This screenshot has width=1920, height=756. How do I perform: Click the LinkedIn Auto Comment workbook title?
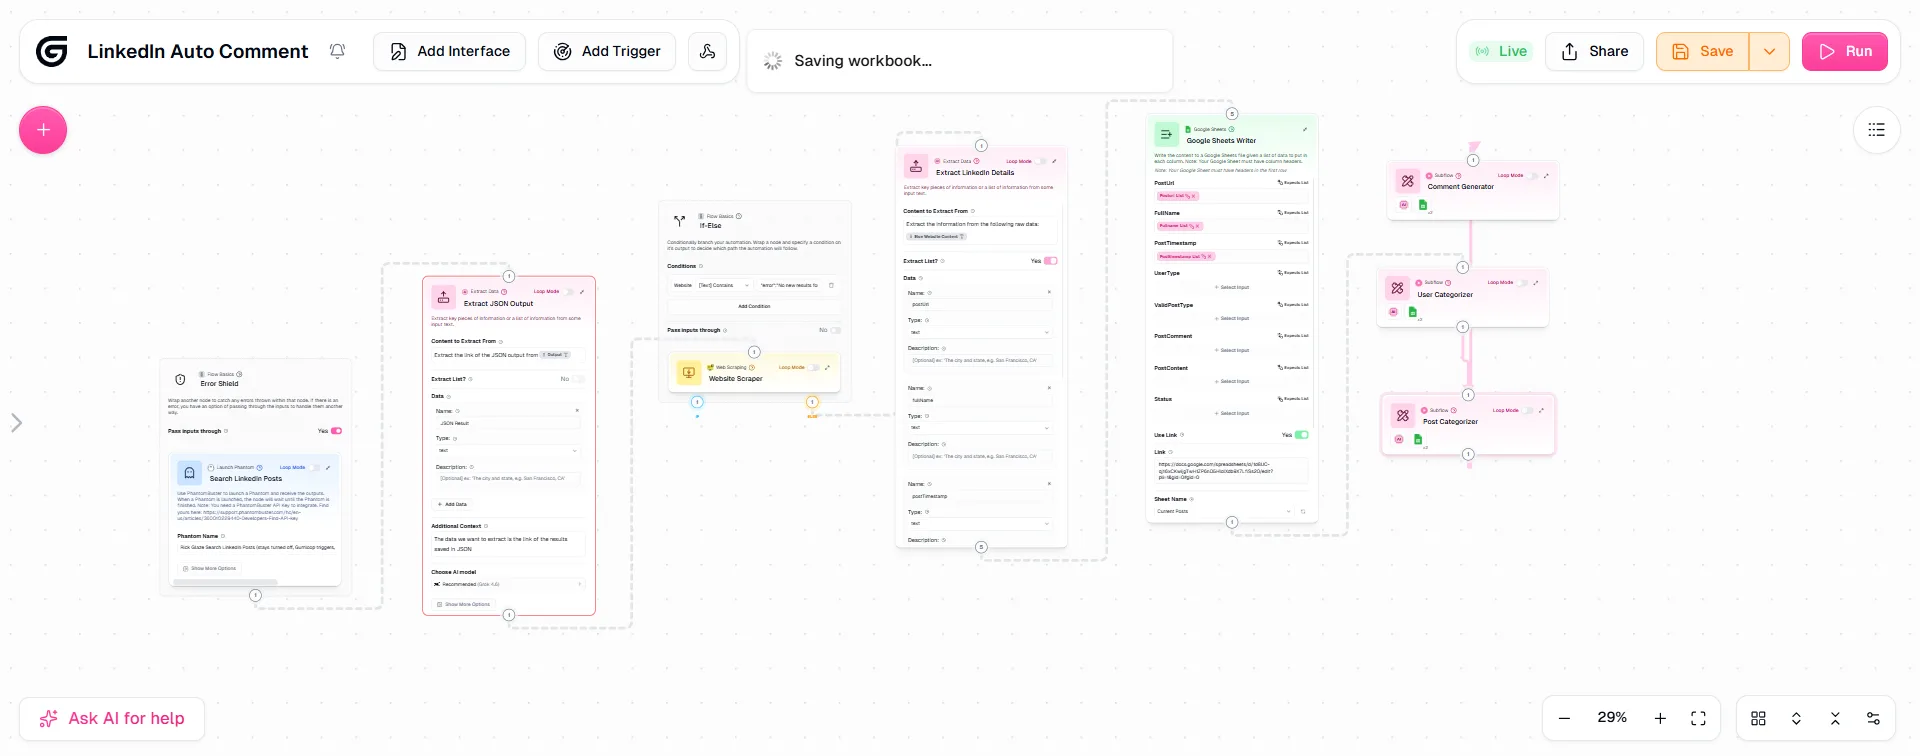[x=198, y=51]
